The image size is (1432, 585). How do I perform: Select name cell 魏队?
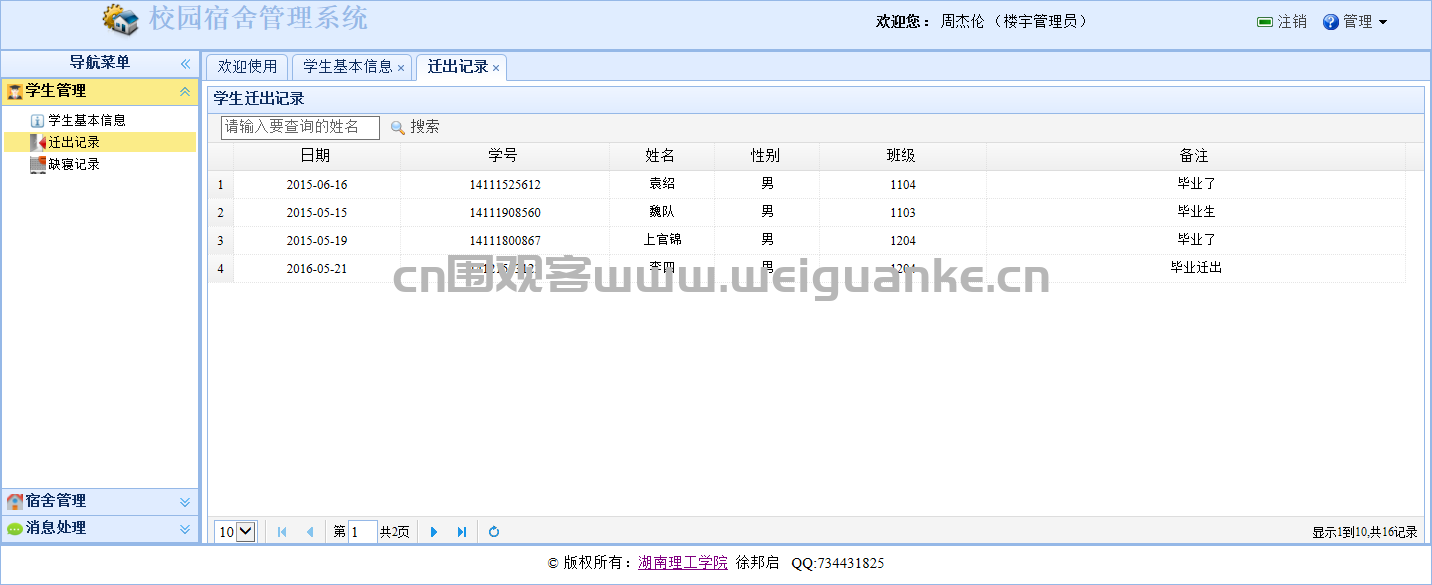(661, 212)
